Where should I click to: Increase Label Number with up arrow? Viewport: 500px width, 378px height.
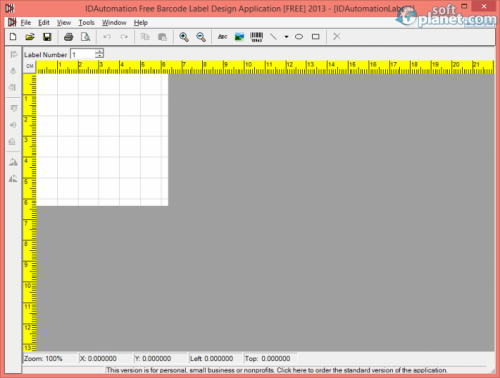pyautogui.click(x=99, y=51)
